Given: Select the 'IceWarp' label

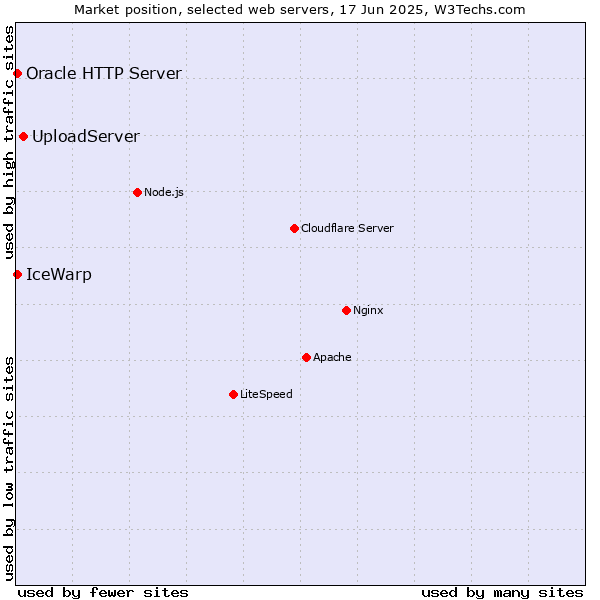Looking at the screenshot, I should [59, 274].
